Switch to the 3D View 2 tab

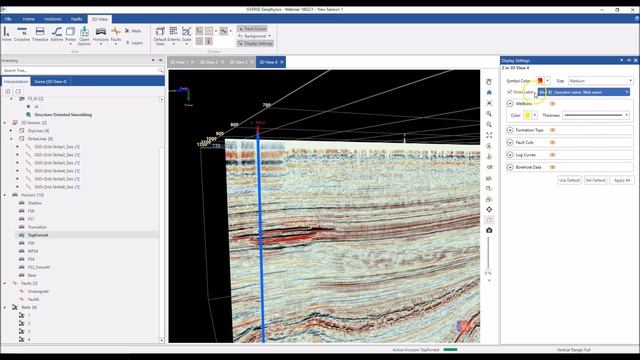coord(209,62)
